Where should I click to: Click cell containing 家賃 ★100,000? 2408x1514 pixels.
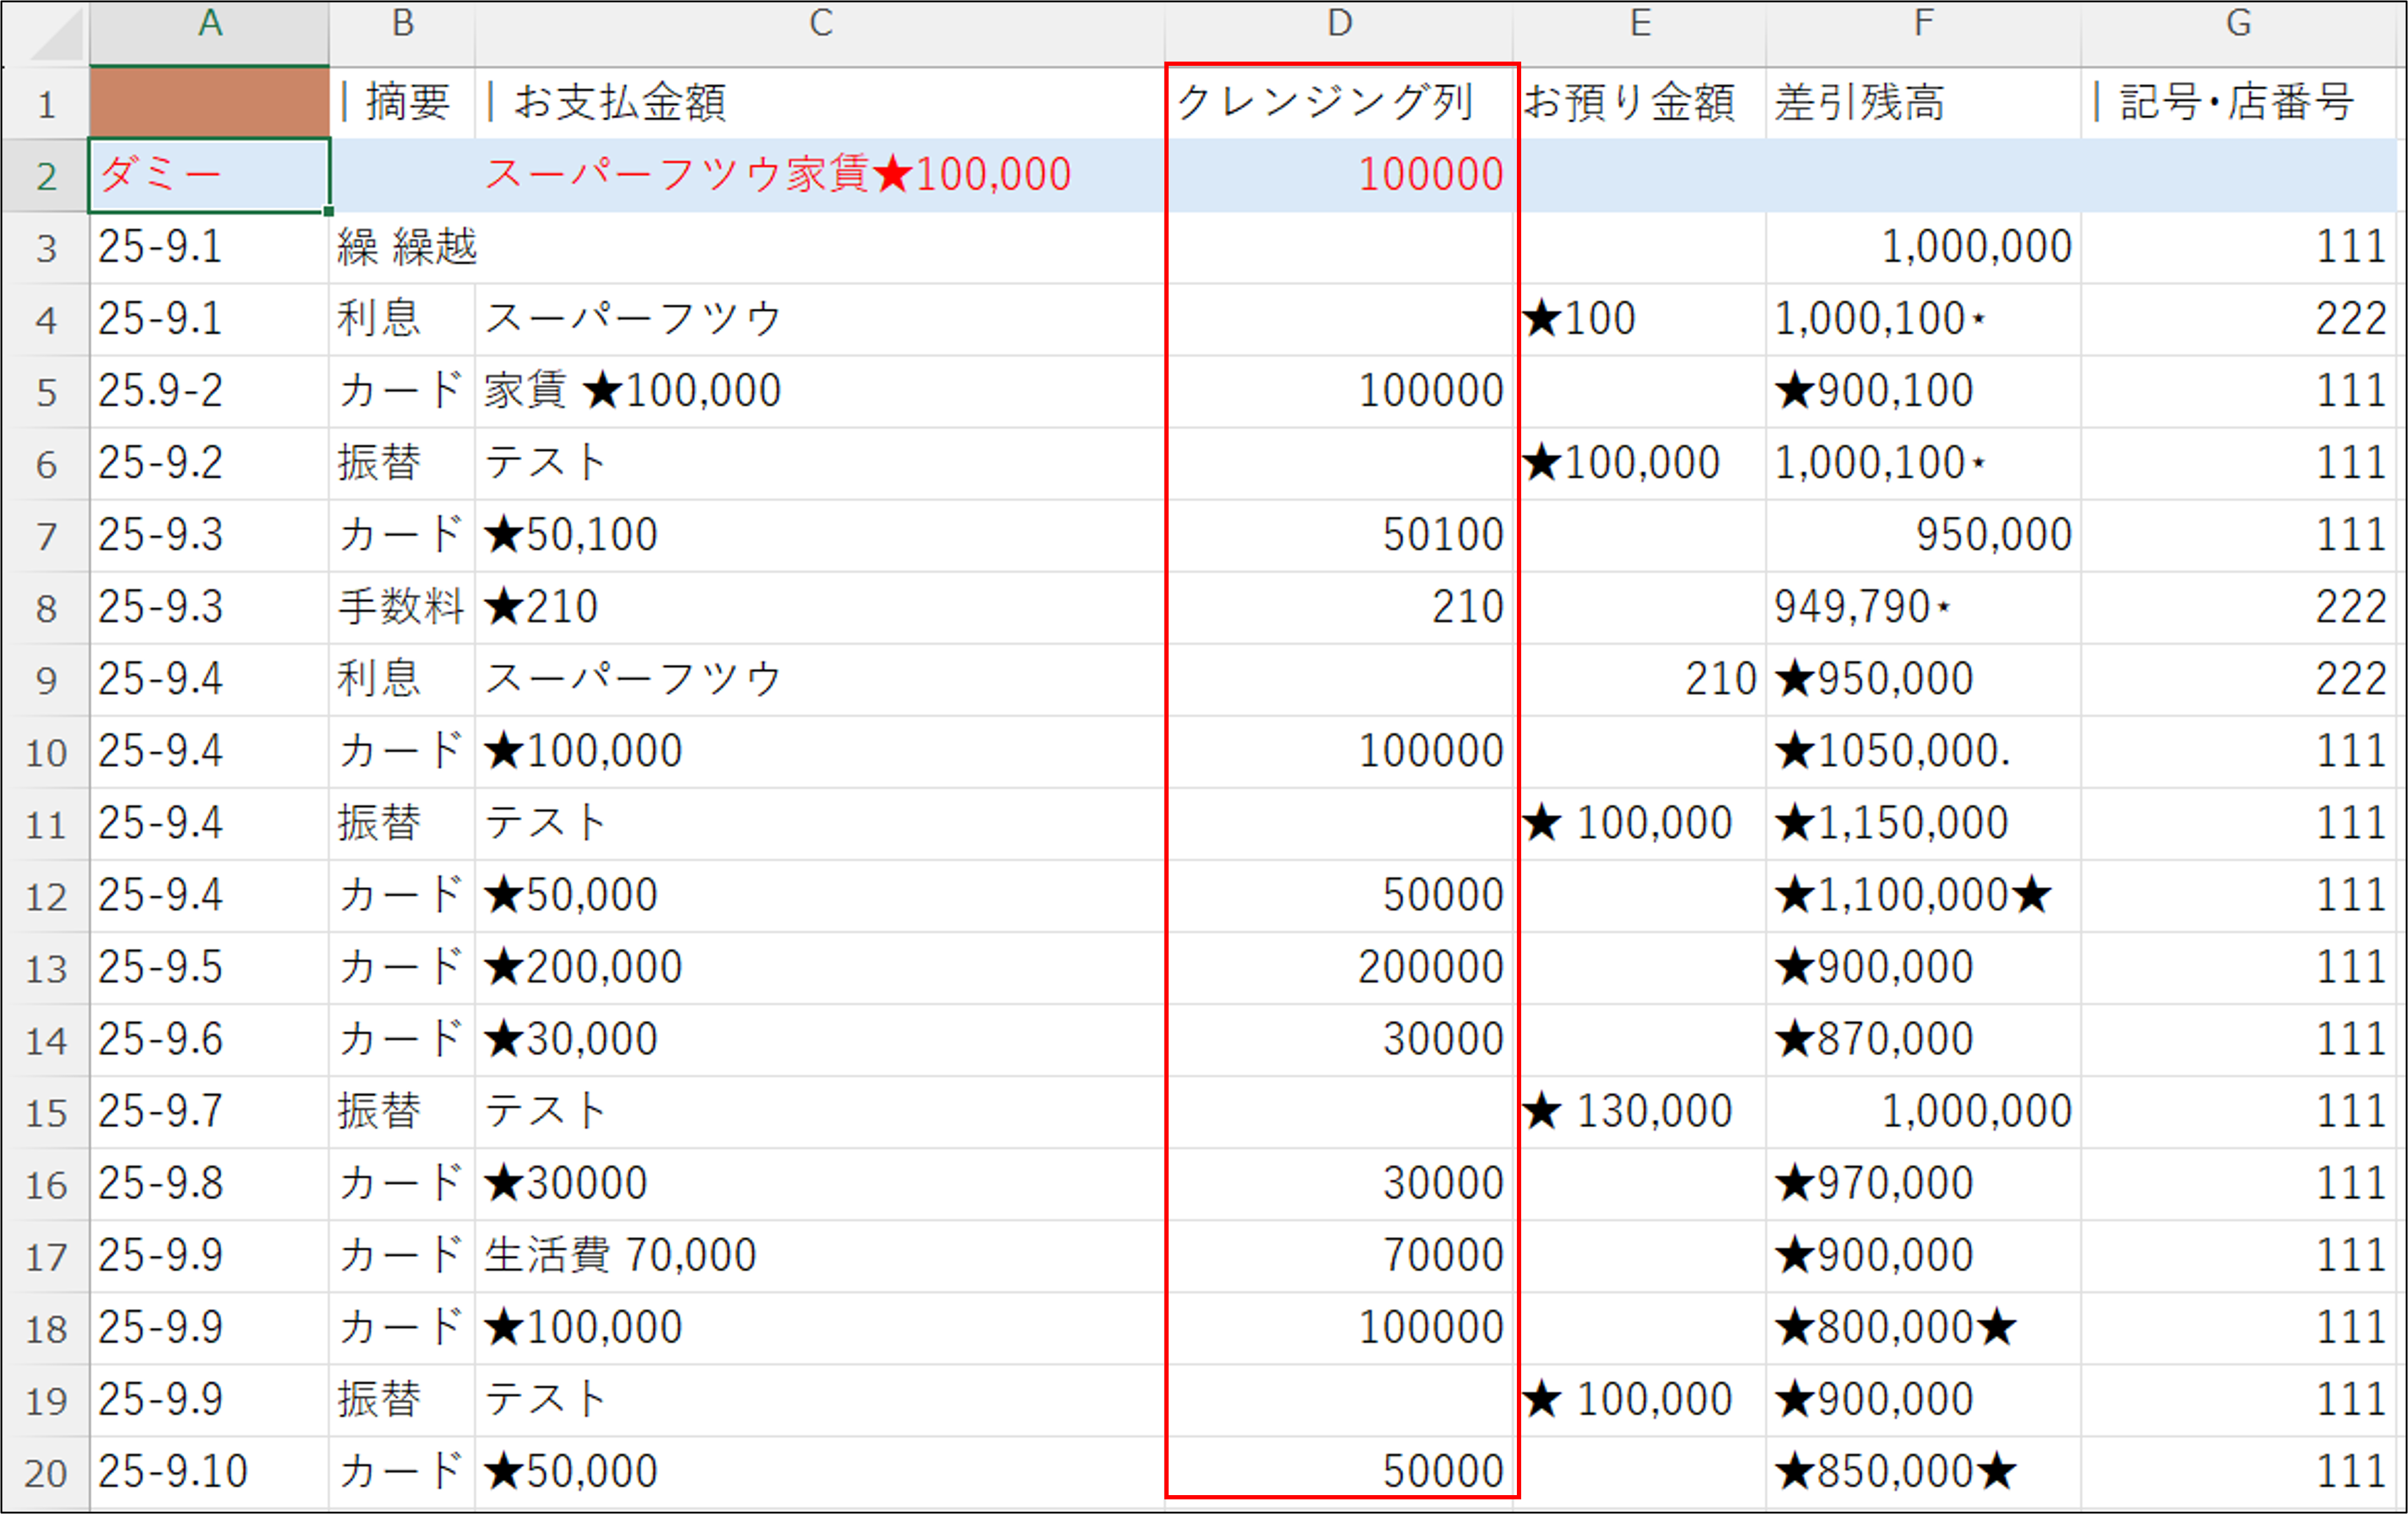click(819, 391)
